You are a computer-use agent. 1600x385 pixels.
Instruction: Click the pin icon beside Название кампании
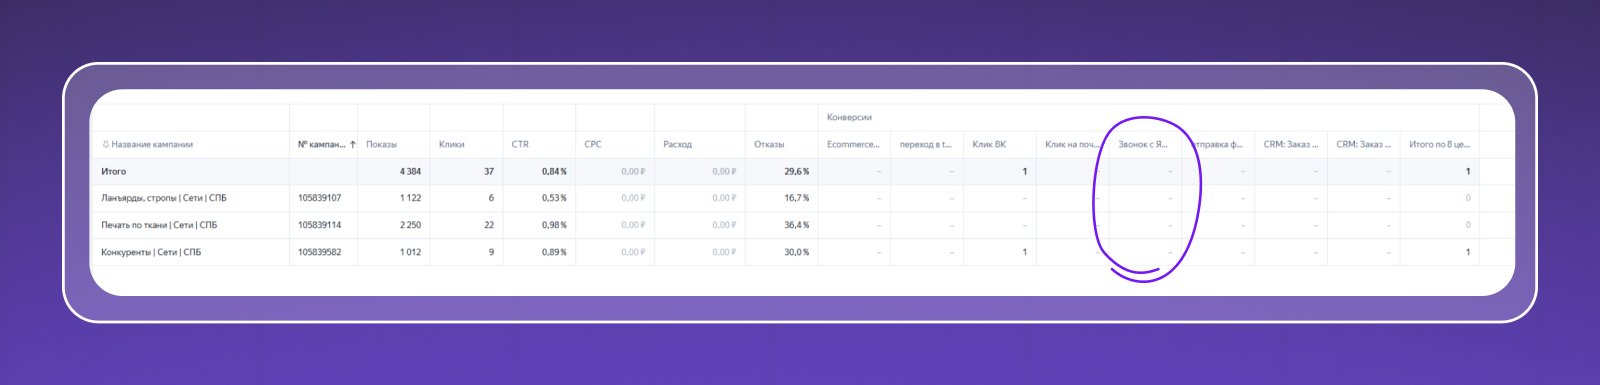106,145
